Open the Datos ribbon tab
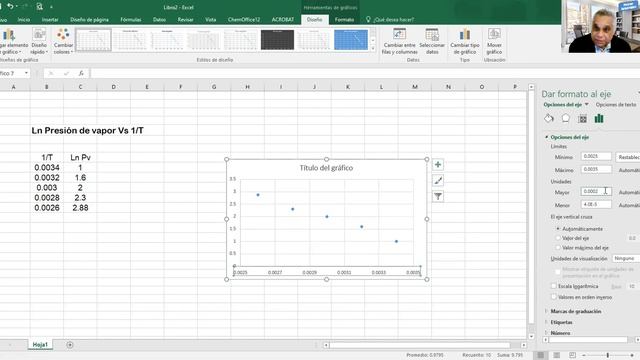The width and height of the screenshot is (640, 360). pyautogui.click(x=159, y=19)
